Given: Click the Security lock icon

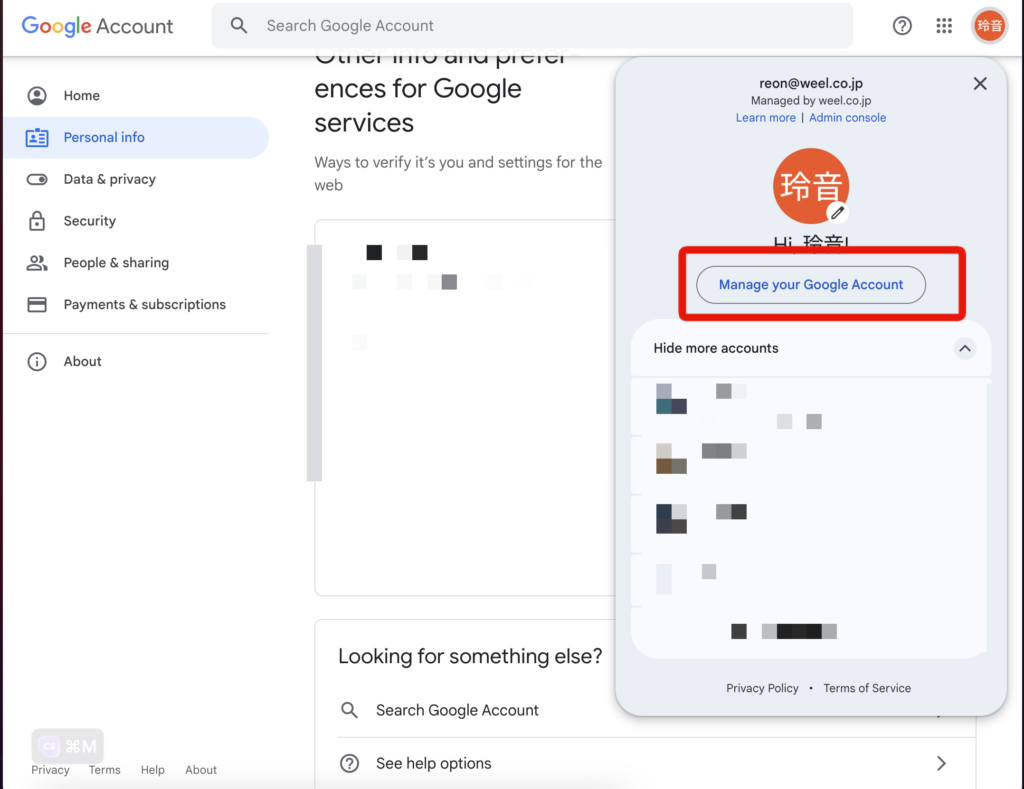Looking at the screenshot, I should point(37,221).
